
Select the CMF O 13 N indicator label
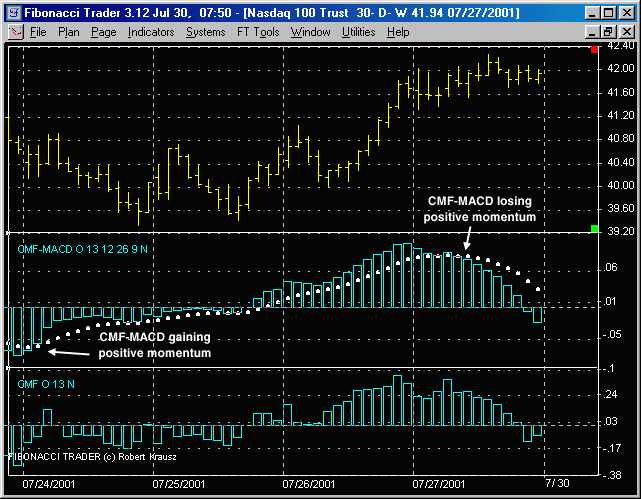click(x=47, y=382)
